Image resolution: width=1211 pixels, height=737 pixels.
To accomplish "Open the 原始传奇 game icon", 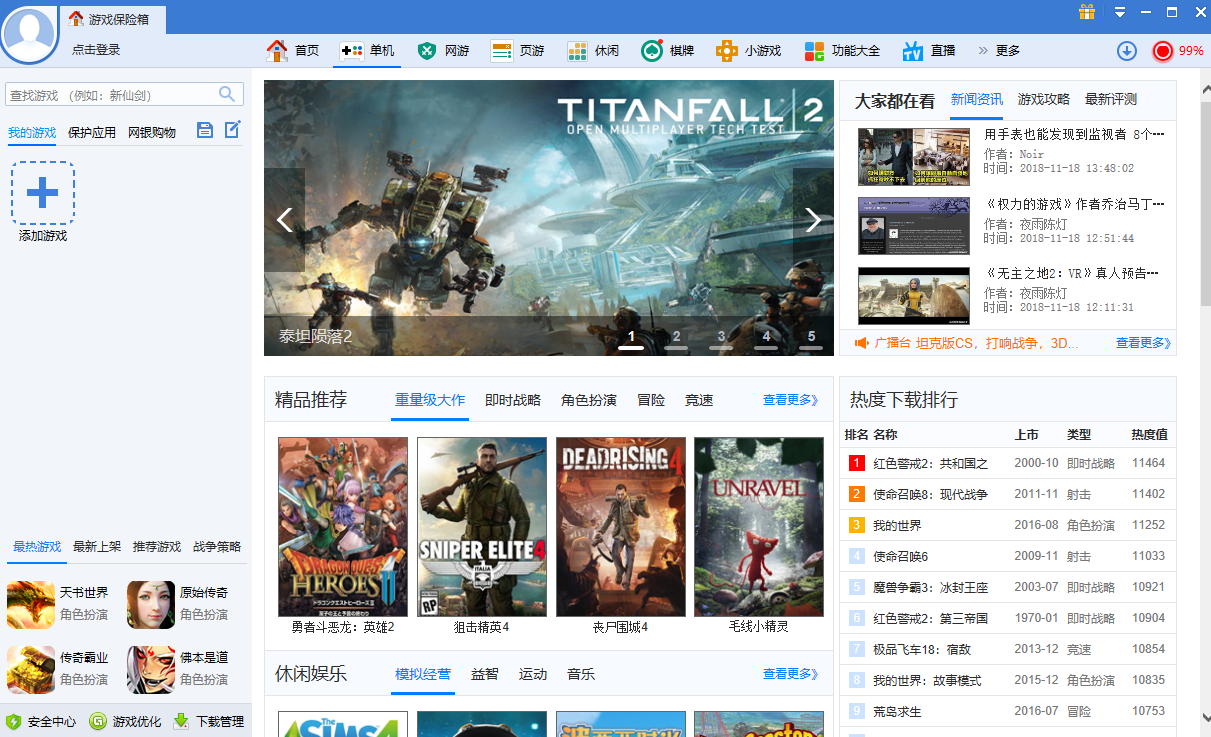I will tap(151, 604).
